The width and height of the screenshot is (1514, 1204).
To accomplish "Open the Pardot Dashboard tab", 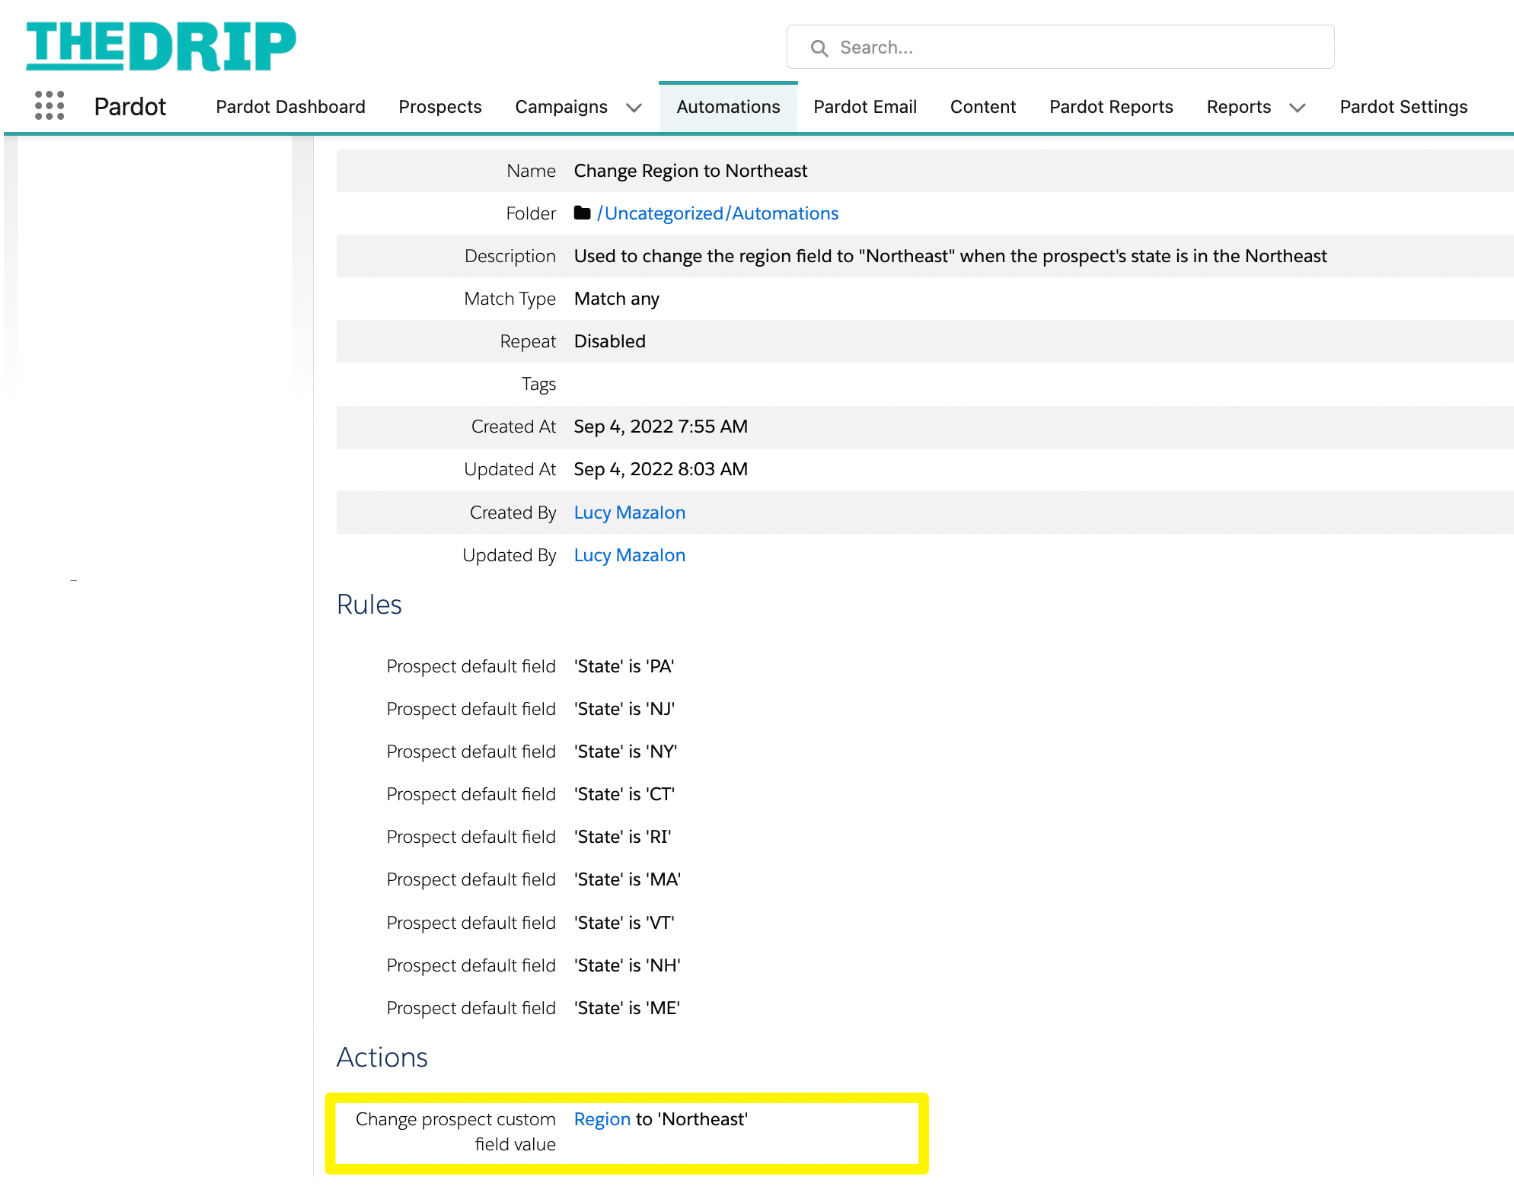I will [290, 107].
